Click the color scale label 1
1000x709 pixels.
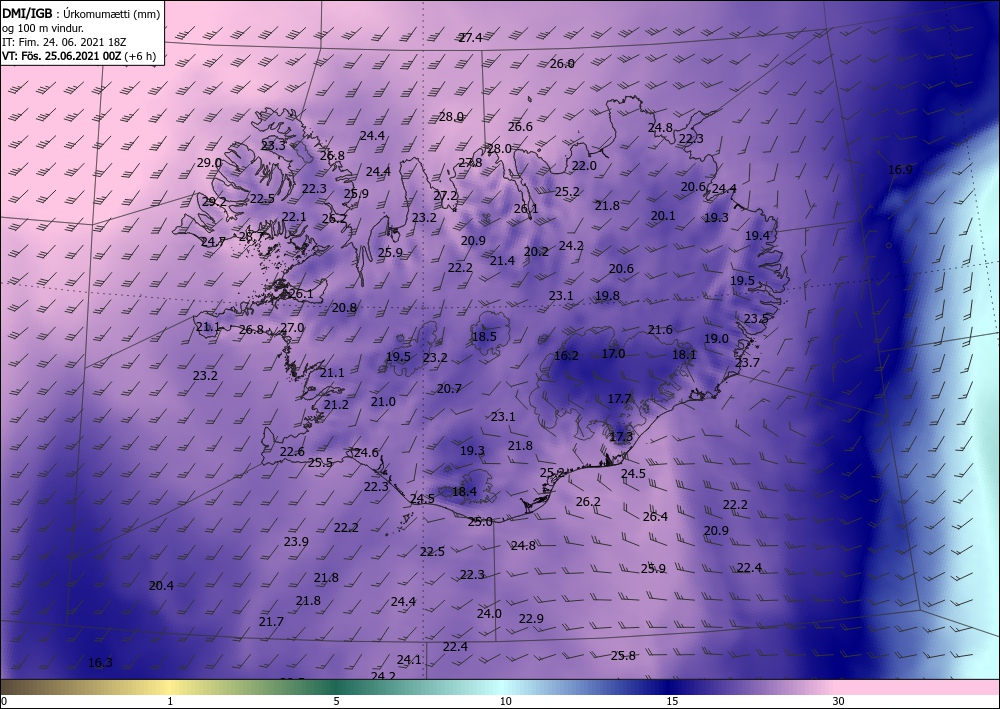(x=170, y=701)
